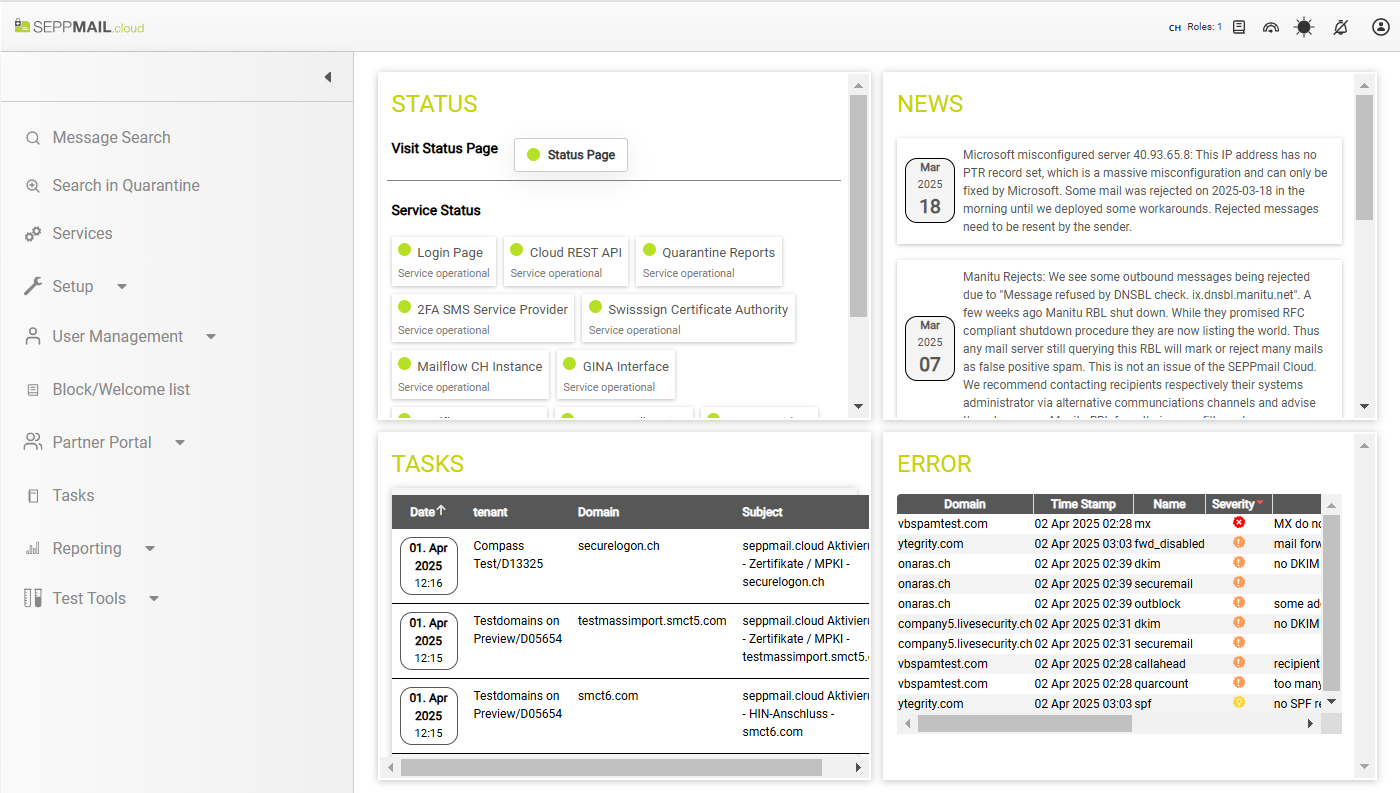The width and height of the screenshot is (1400, 793).
Task: Open Message Search in sidebar
Action: point(111,138)
